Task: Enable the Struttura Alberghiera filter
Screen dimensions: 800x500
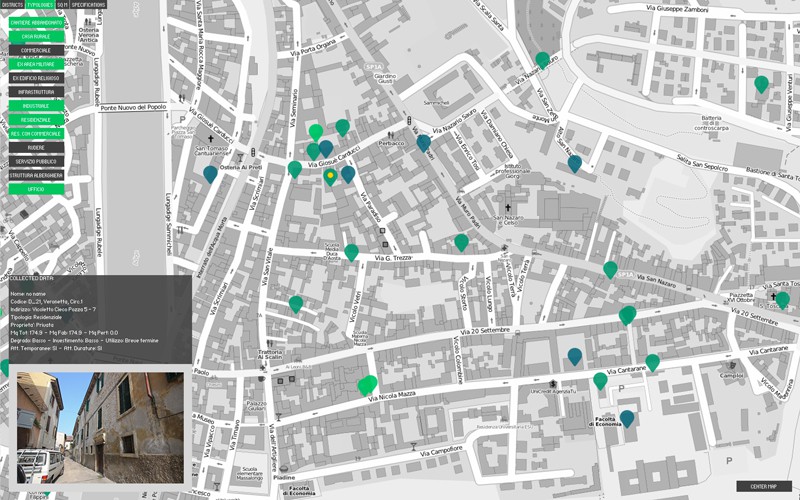Action: [x=36, y=175]
